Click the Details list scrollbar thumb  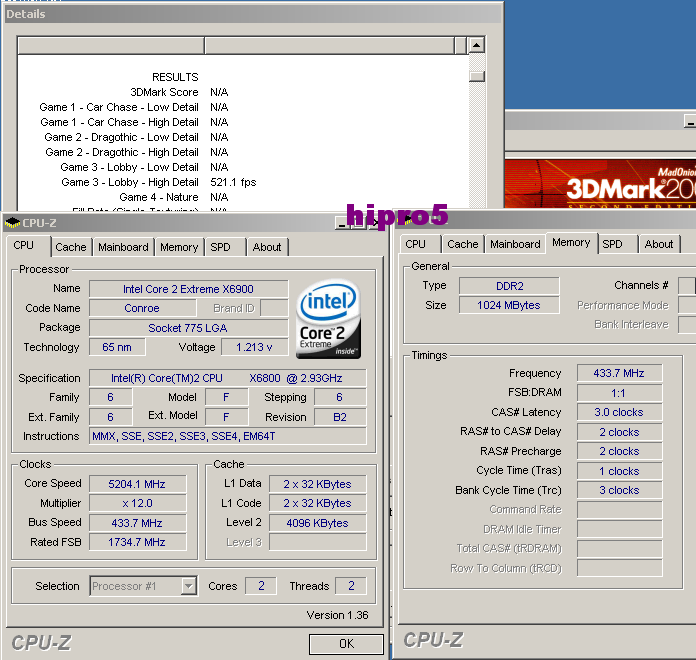[x=477, y=76]
